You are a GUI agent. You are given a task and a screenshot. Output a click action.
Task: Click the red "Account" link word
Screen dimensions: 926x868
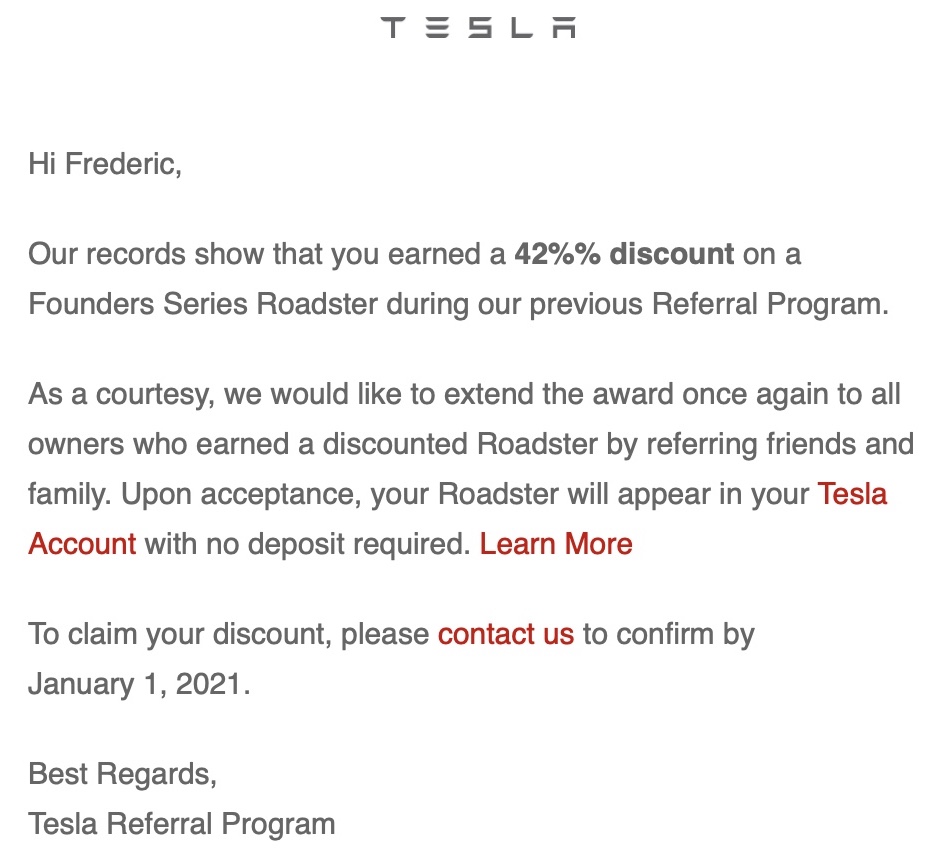[x=82, y=544]
